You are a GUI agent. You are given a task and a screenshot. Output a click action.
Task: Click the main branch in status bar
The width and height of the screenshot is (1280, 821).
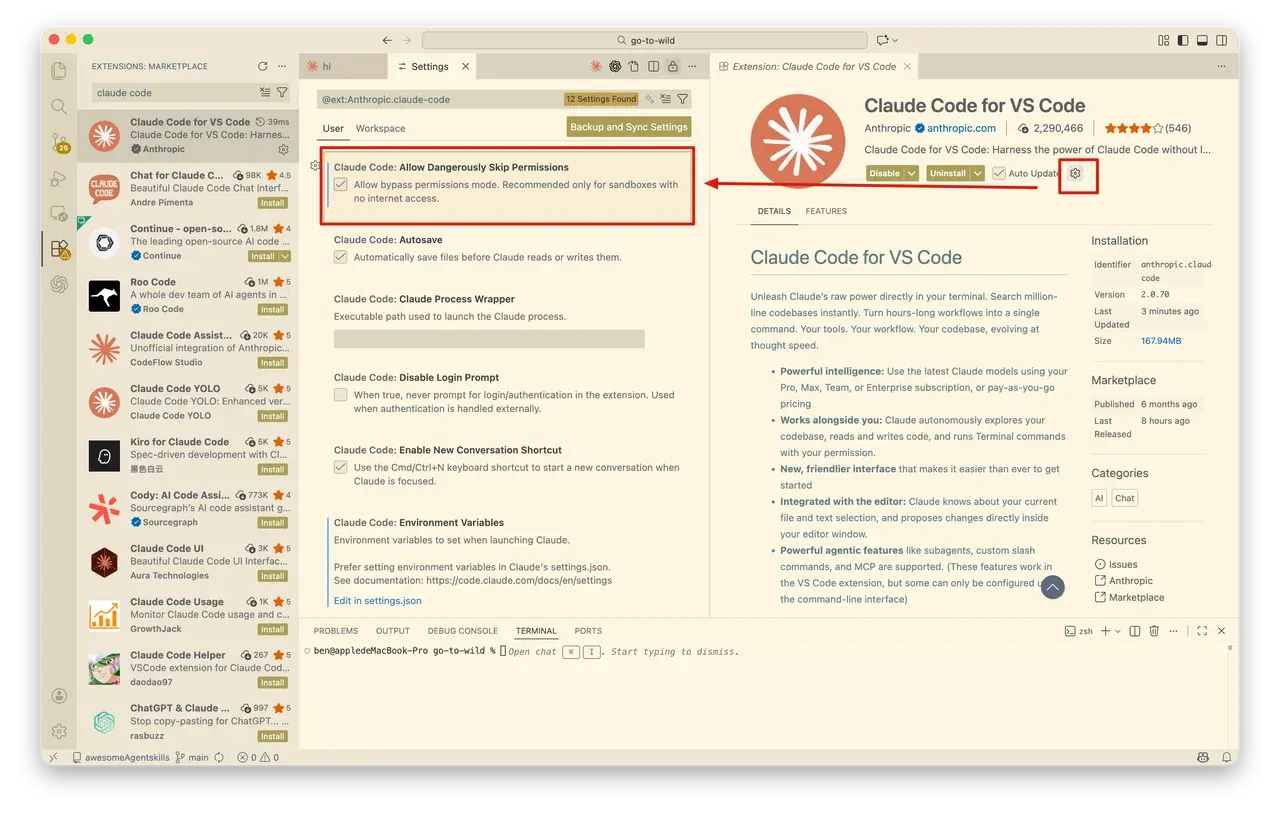[192, 757]
